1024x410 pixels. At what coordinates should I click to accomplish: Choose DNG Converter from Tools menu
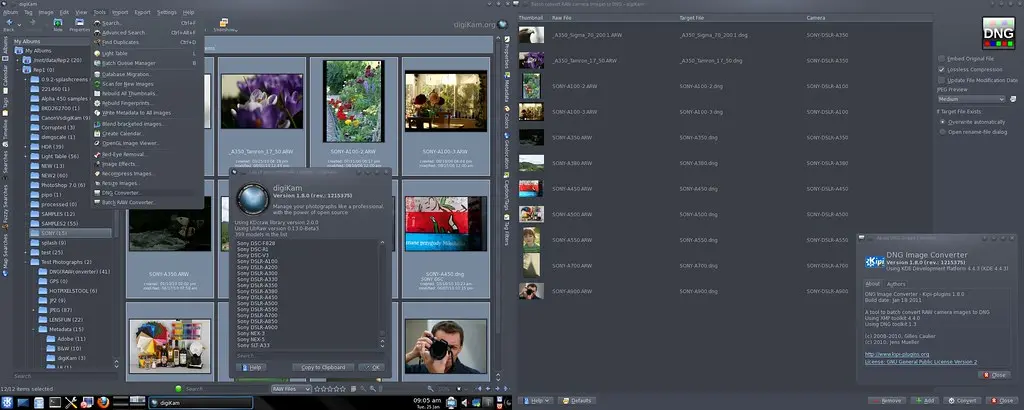pyautogui.click(x=148, y=193)
